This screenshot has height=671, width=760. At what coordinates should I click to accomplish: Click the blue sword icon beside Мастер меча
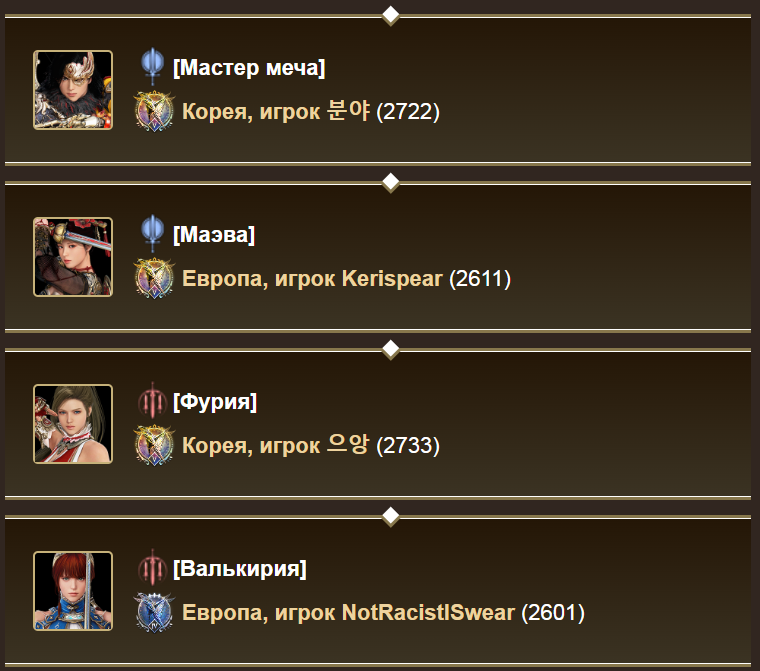[x=153, y=67]
